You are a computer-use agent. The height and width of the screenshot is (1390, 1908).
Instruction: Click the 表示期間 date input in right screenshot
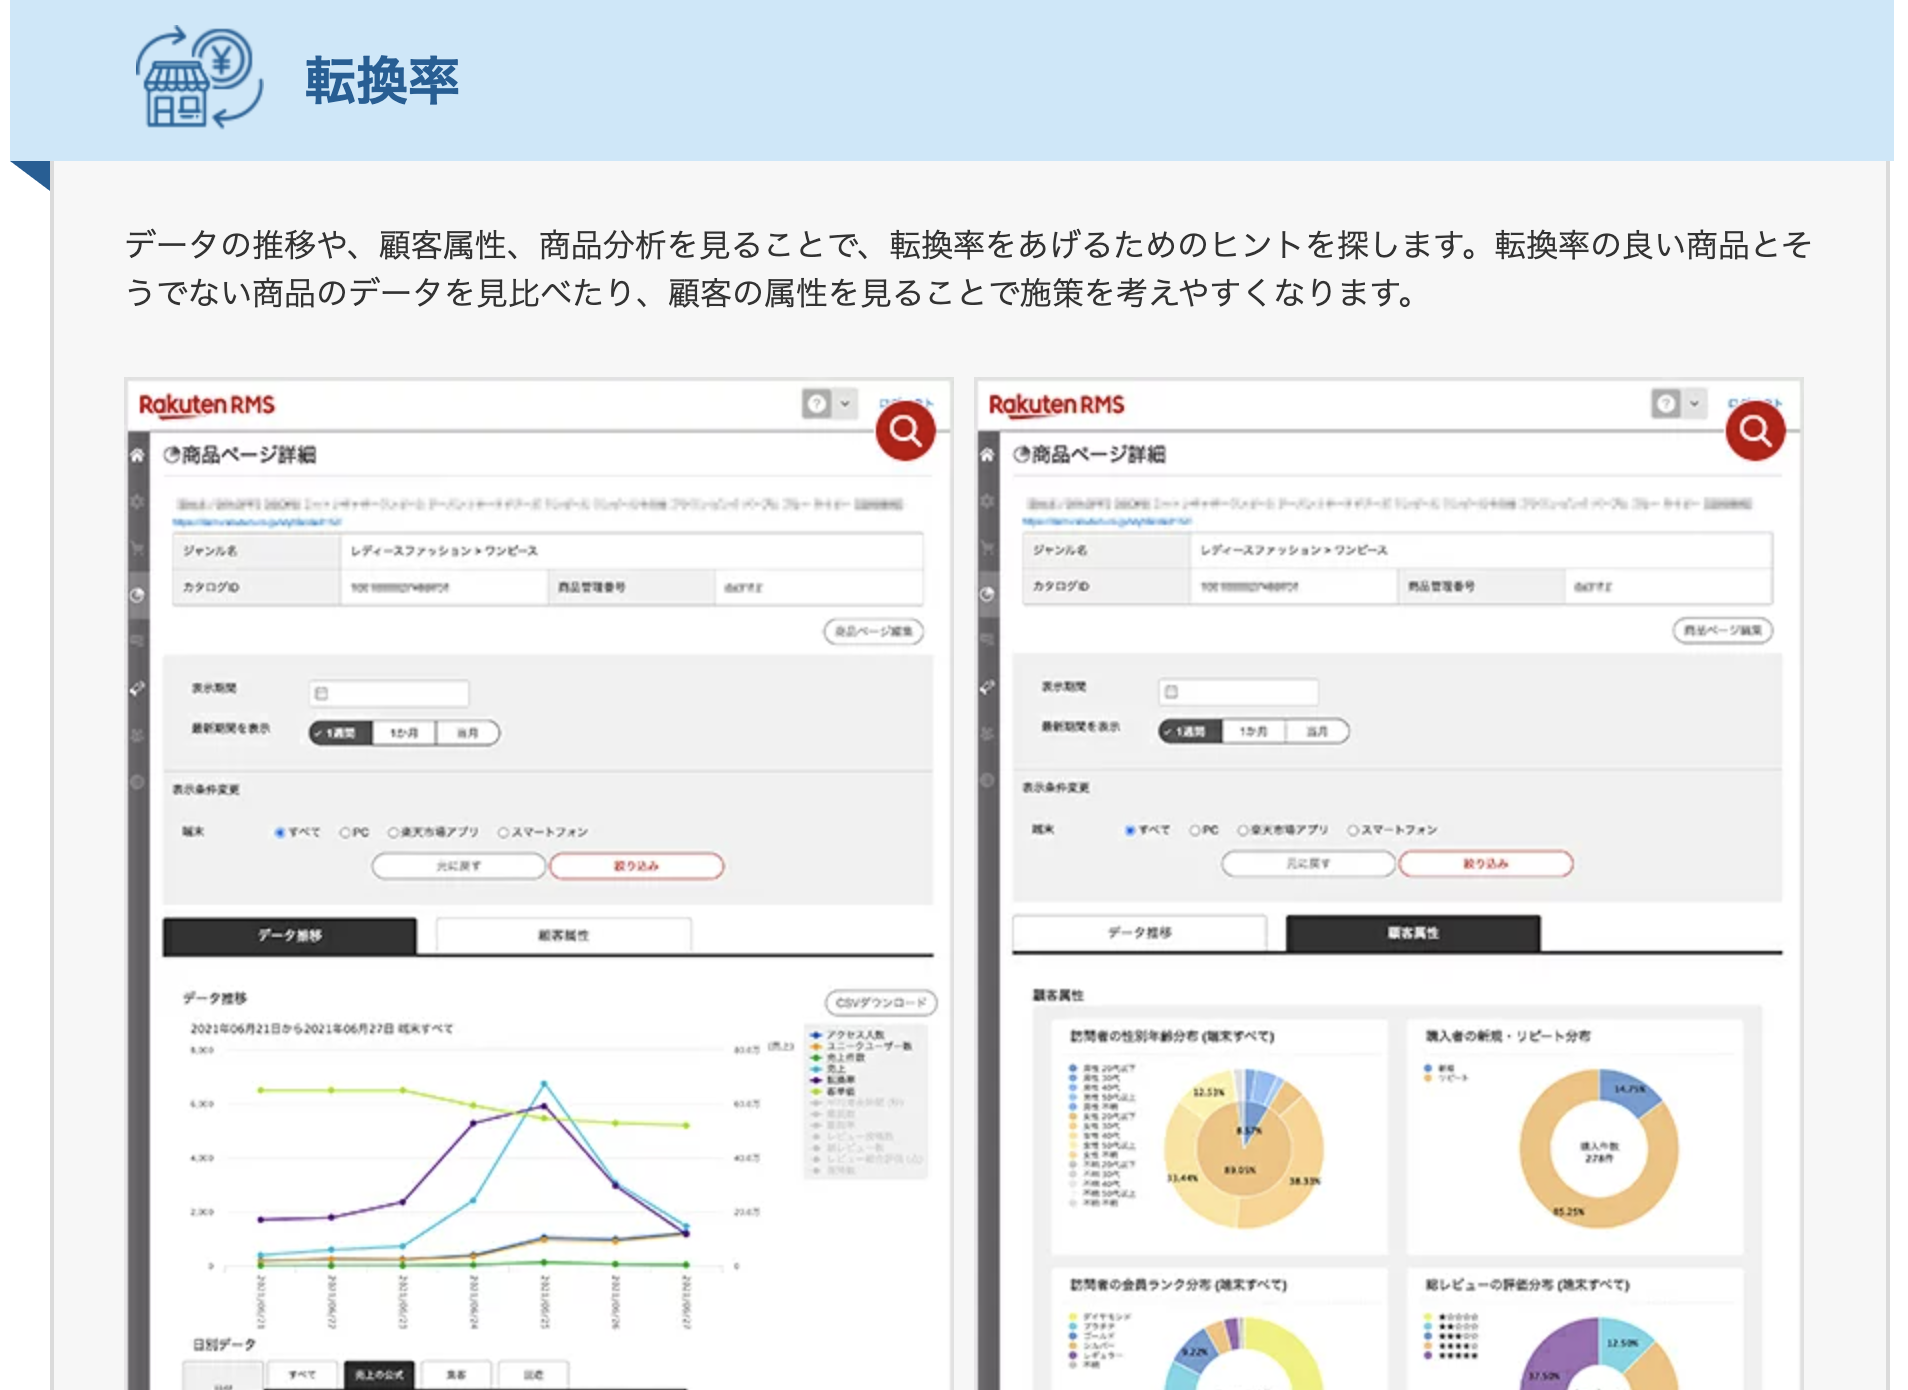(x=1238, y=691)
